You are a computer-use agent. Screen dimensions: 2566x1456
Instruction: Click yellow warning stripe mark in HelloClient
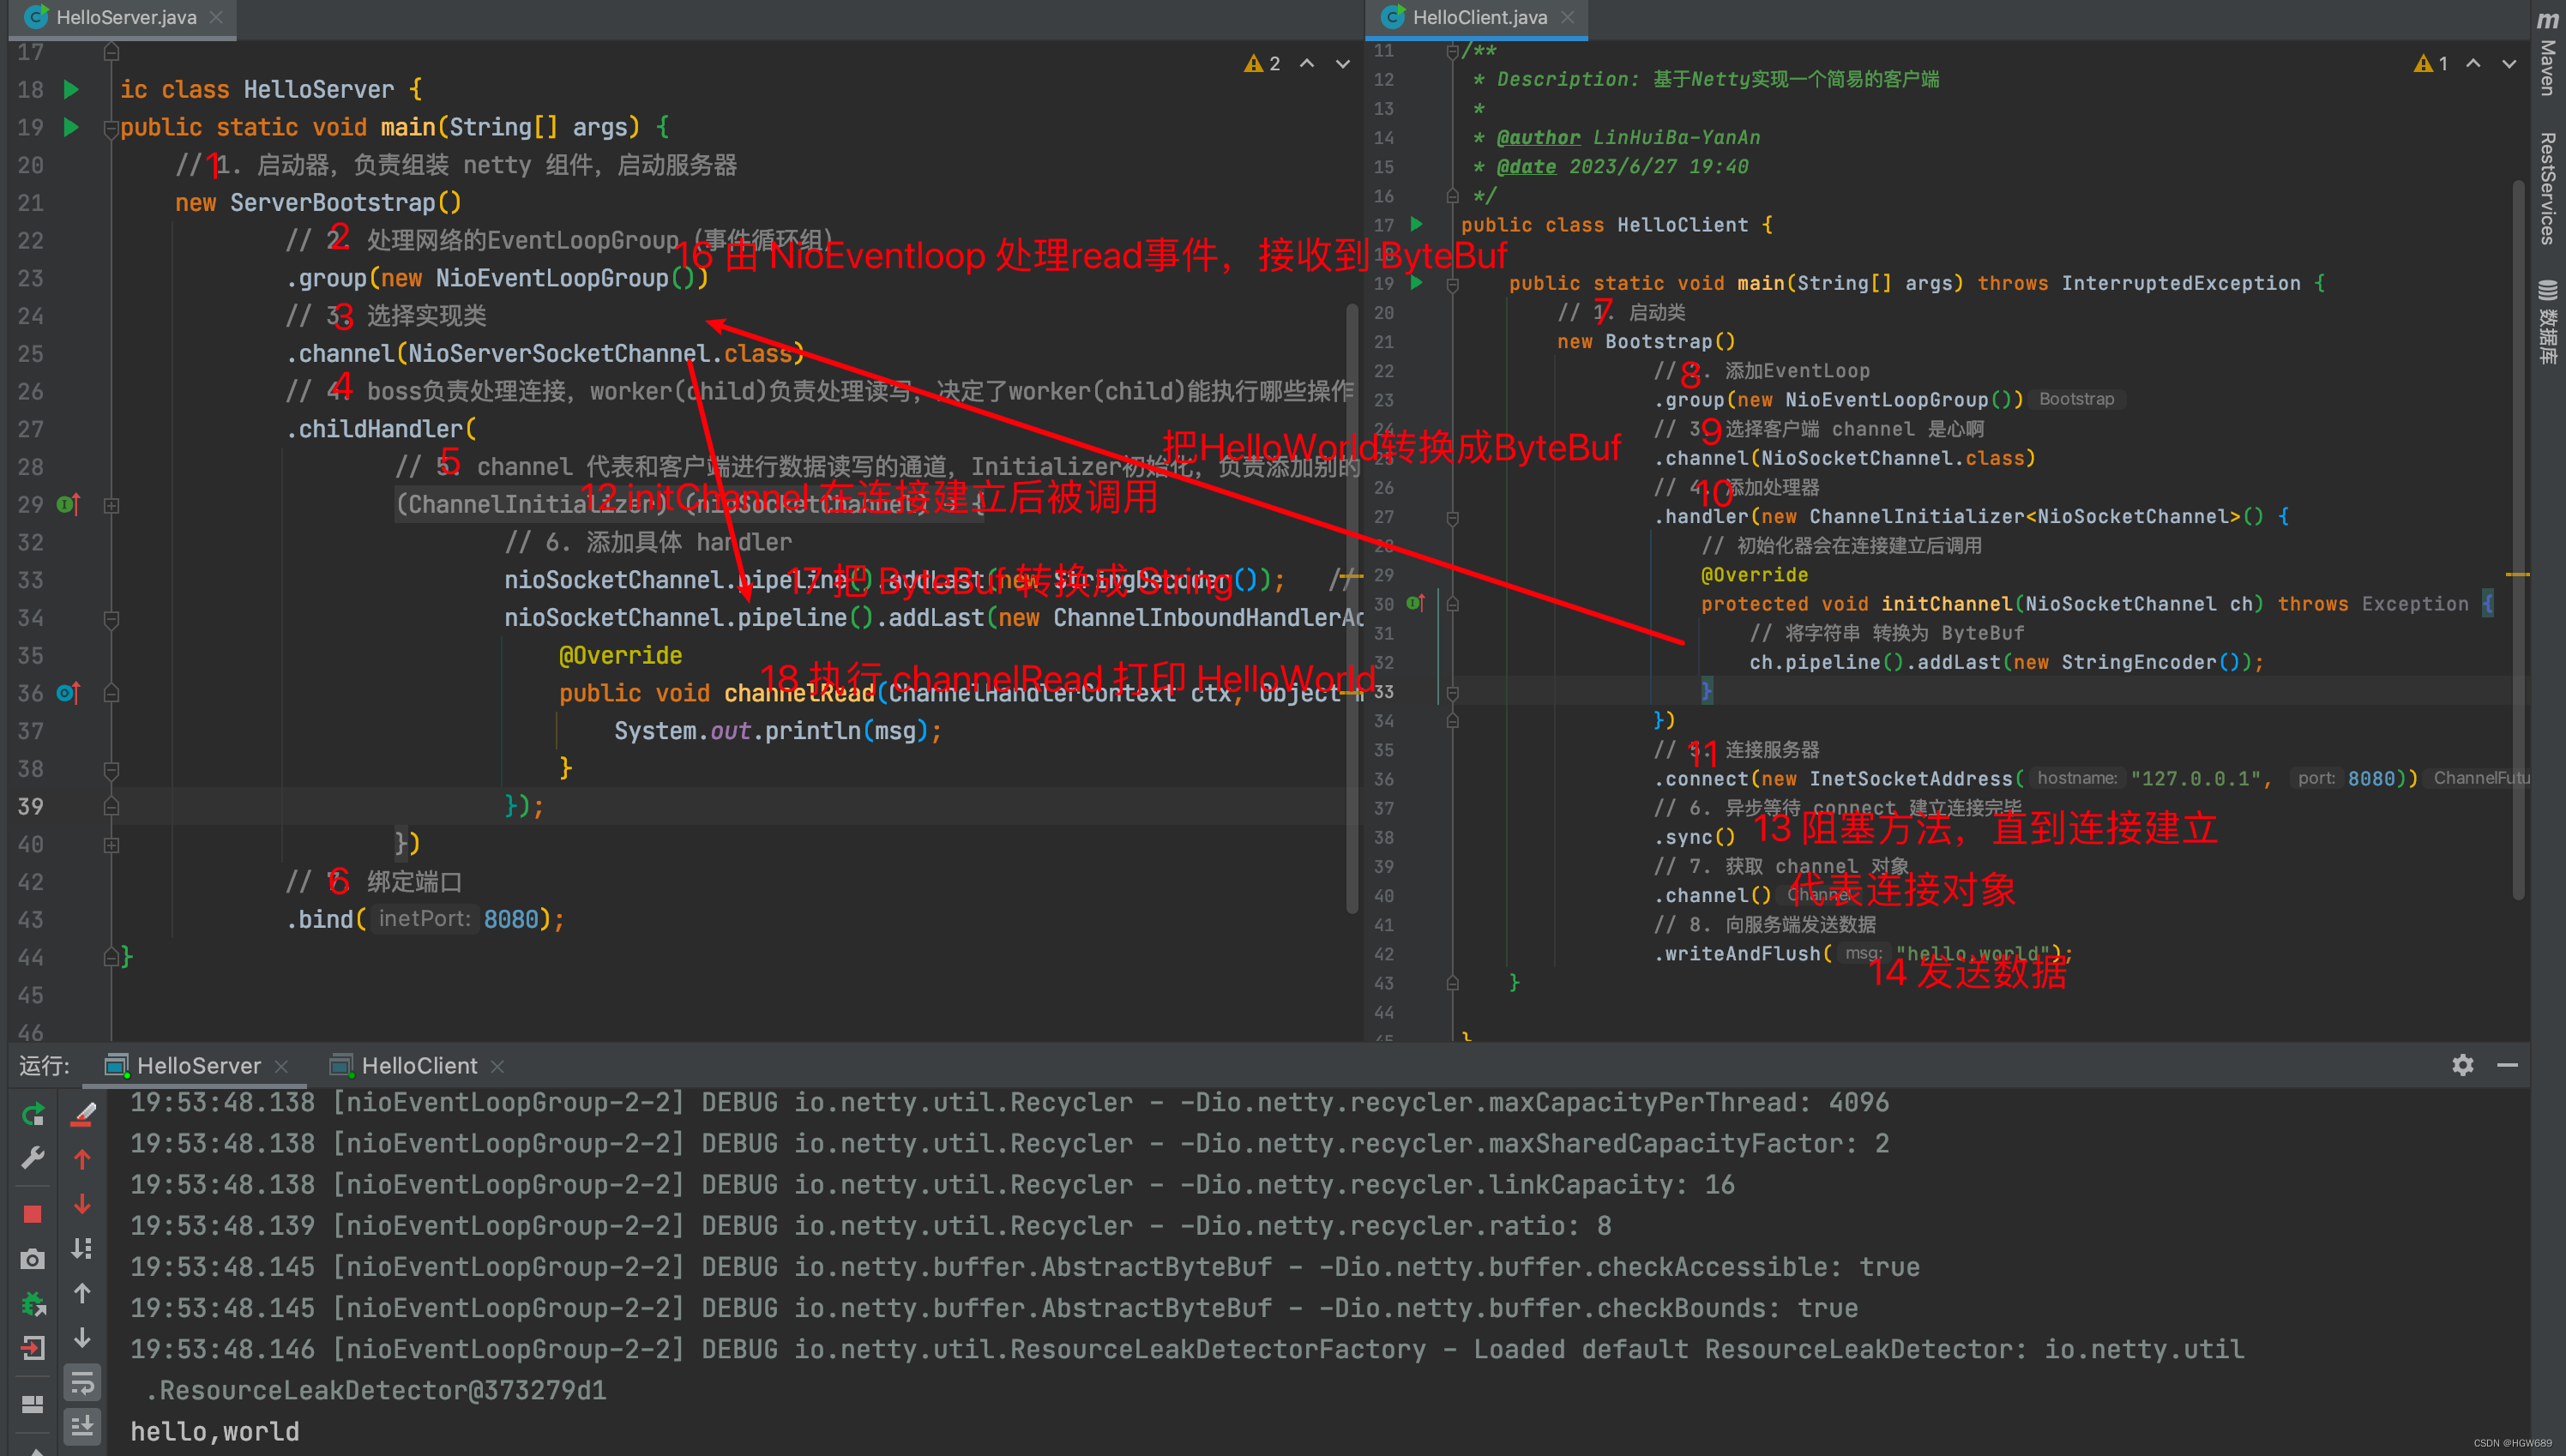point(2518,575)
